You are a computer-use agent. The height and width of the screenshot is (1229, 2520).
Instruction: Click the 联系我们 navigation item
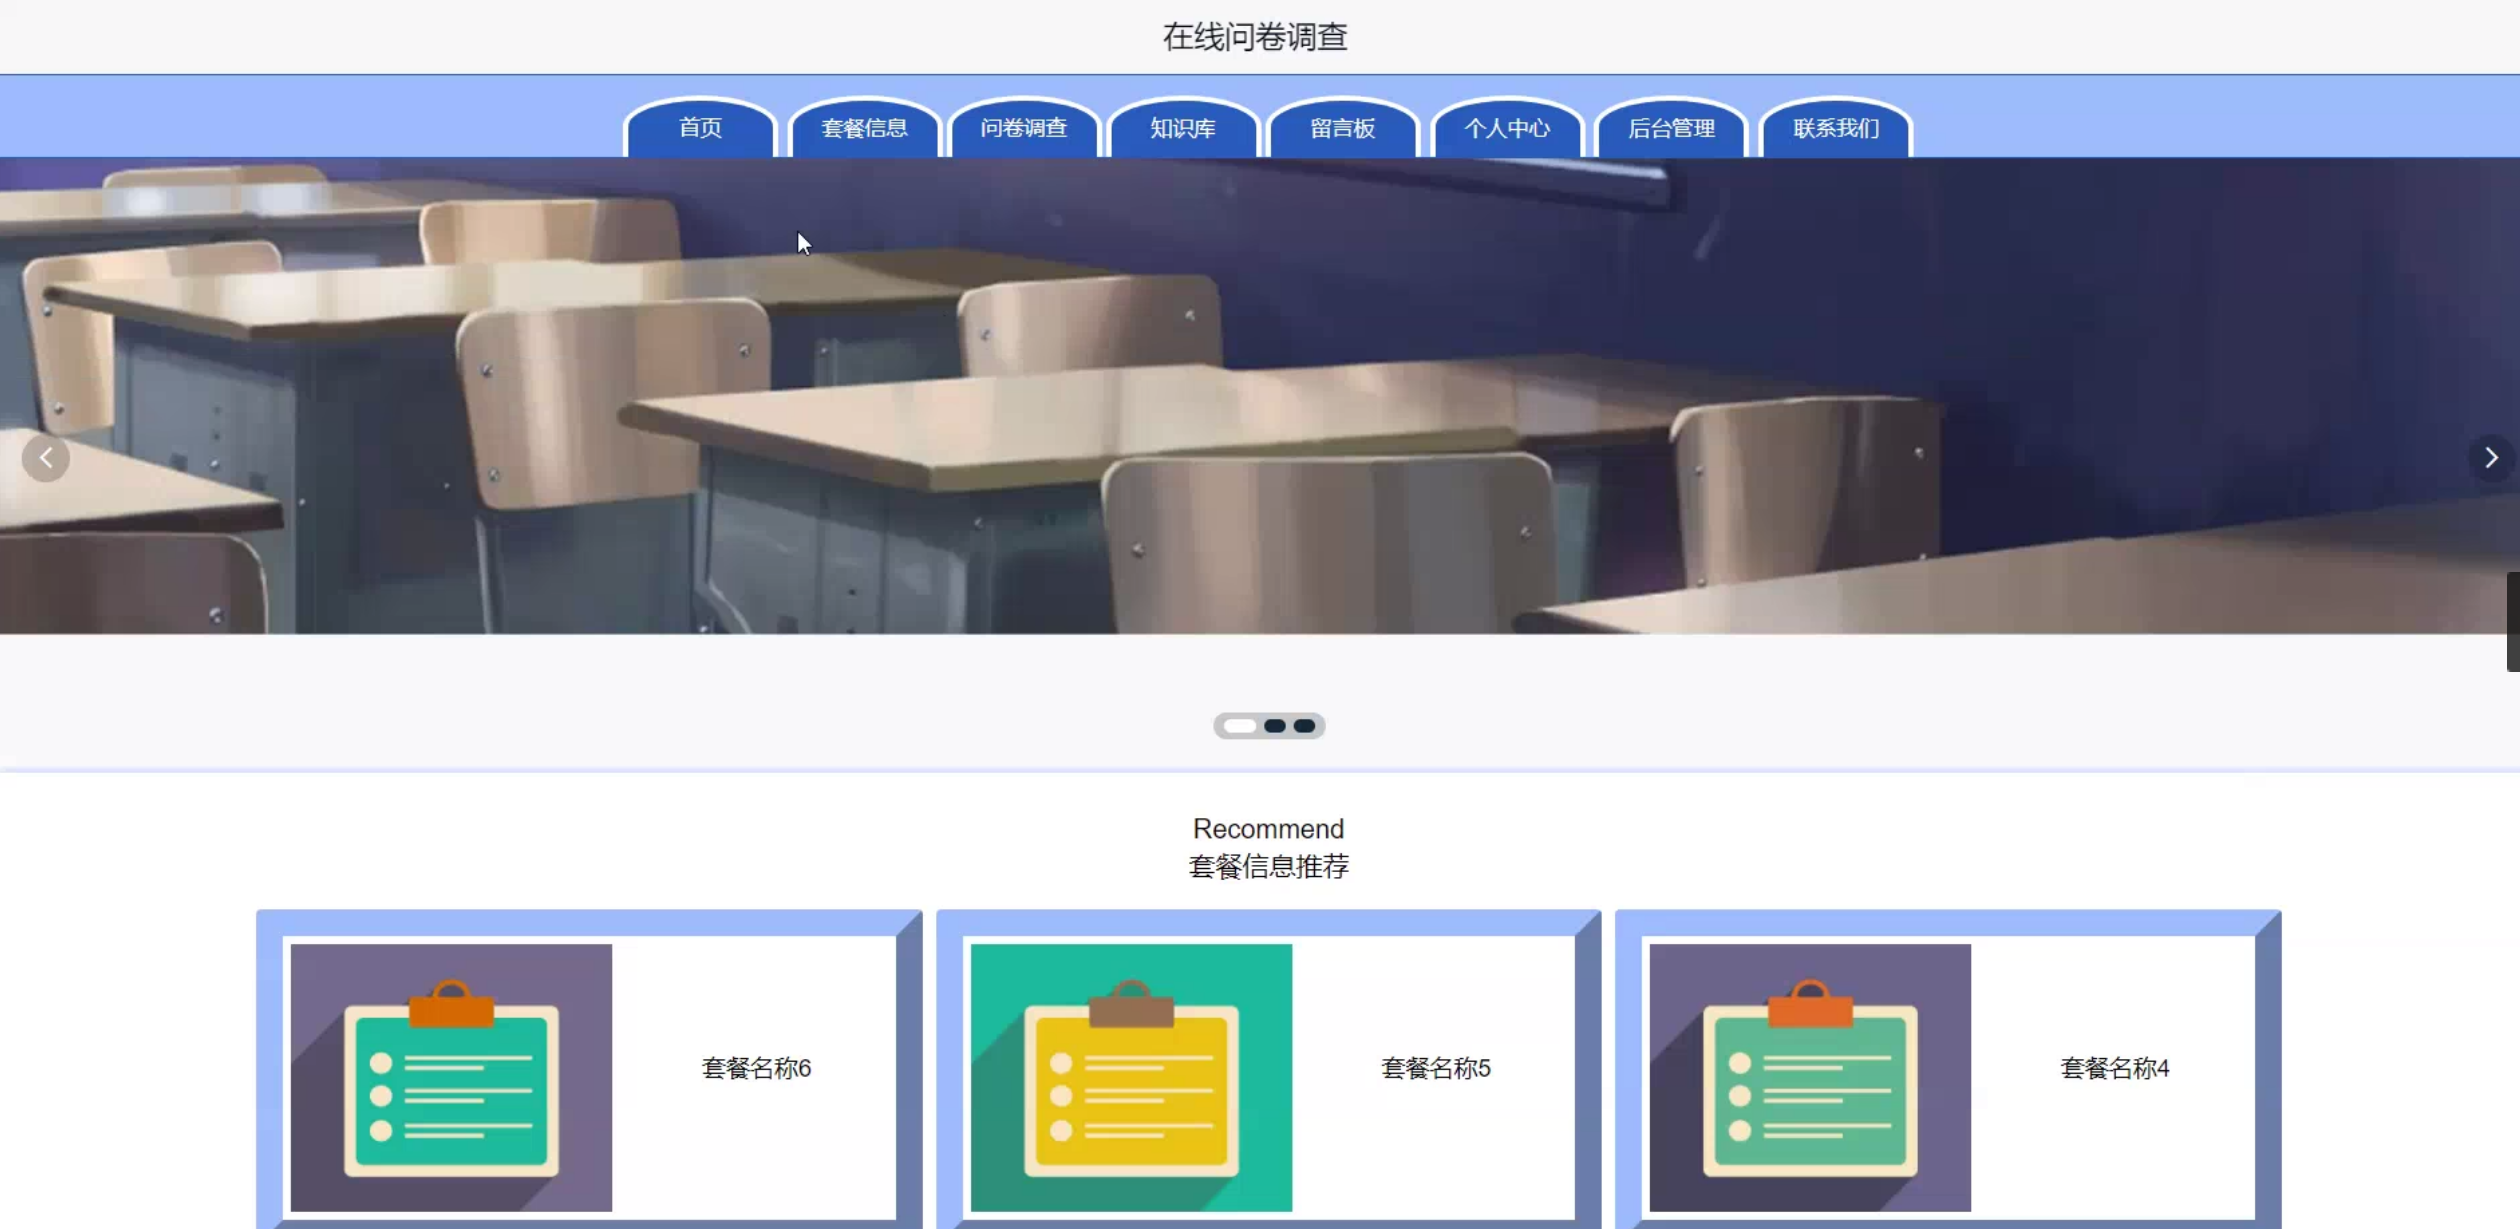point(1836,128)
